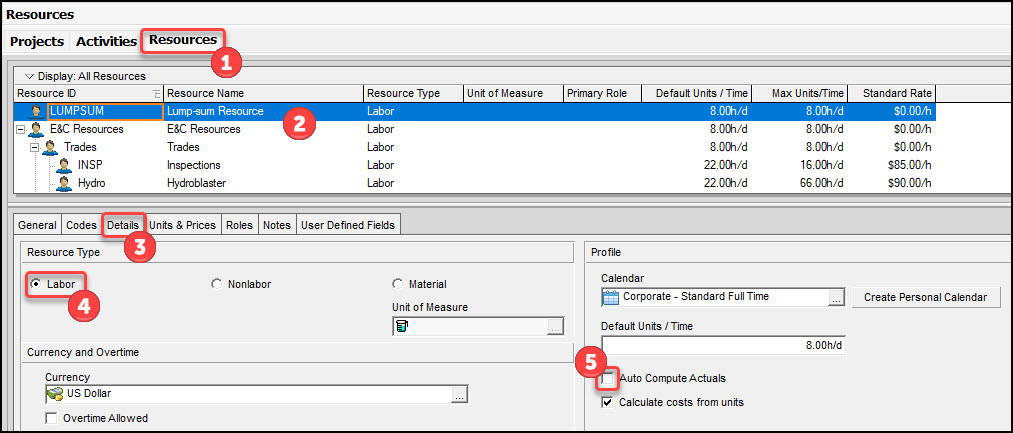Click the LUMPSUM Resource ID cell
1013x433 pixels.
click(x=105, y=111)
